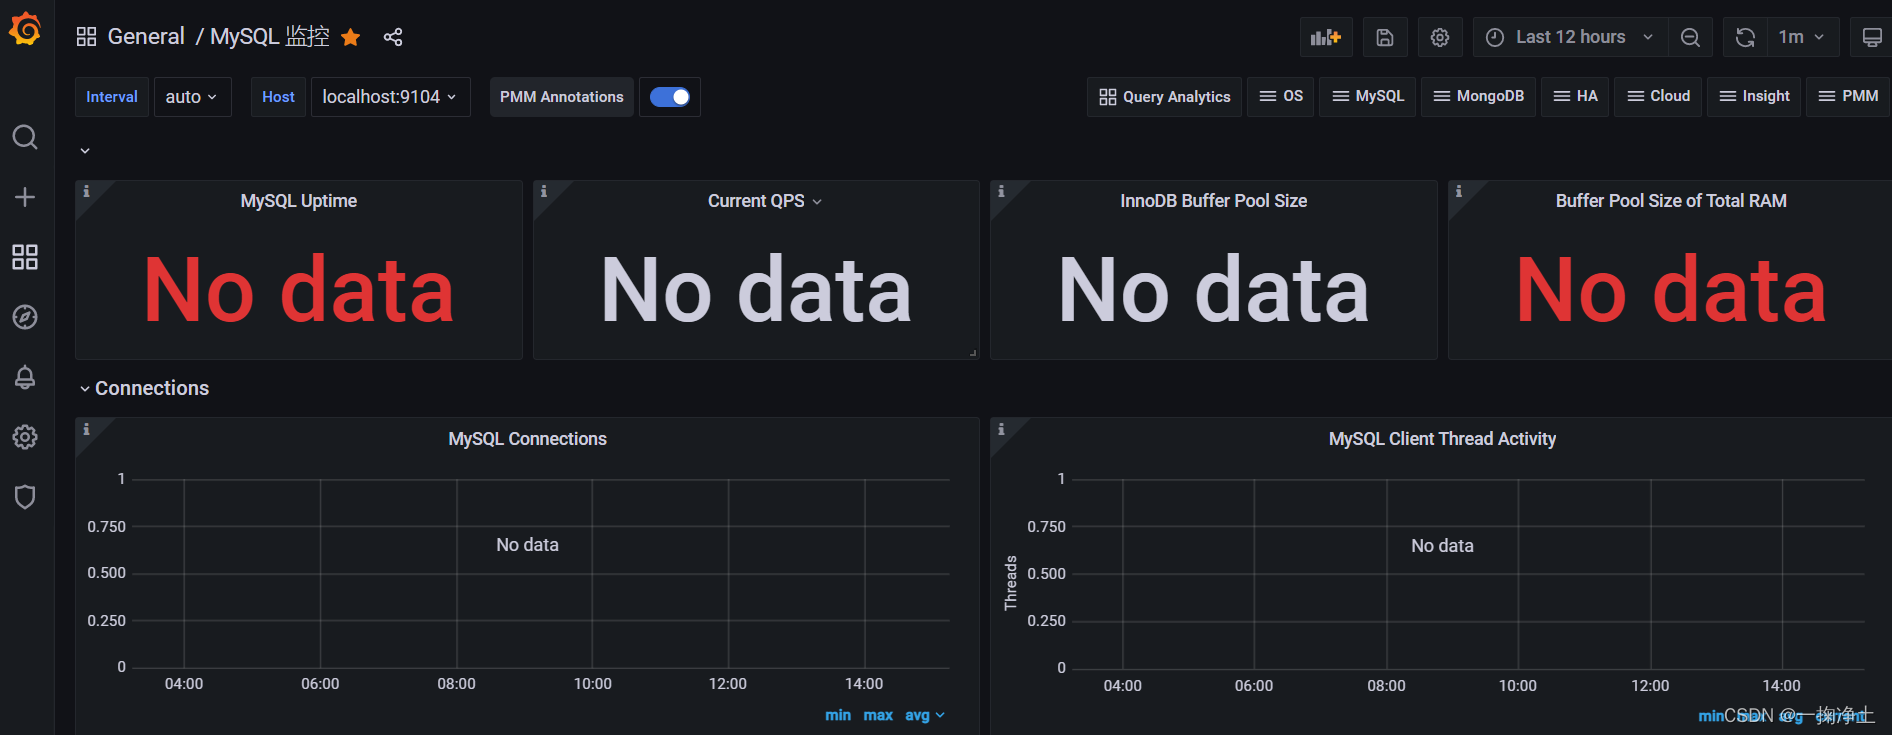Screen dimensions: 1892x735
Task: Show info for MySQL Connections panel
Action: click(x=86, y=429)
